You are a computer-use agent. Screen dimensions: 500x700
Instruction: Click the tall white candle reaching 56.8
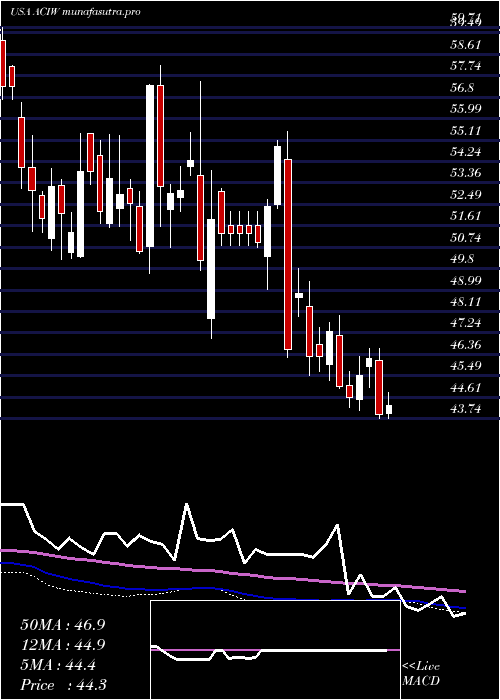(150, 166)
